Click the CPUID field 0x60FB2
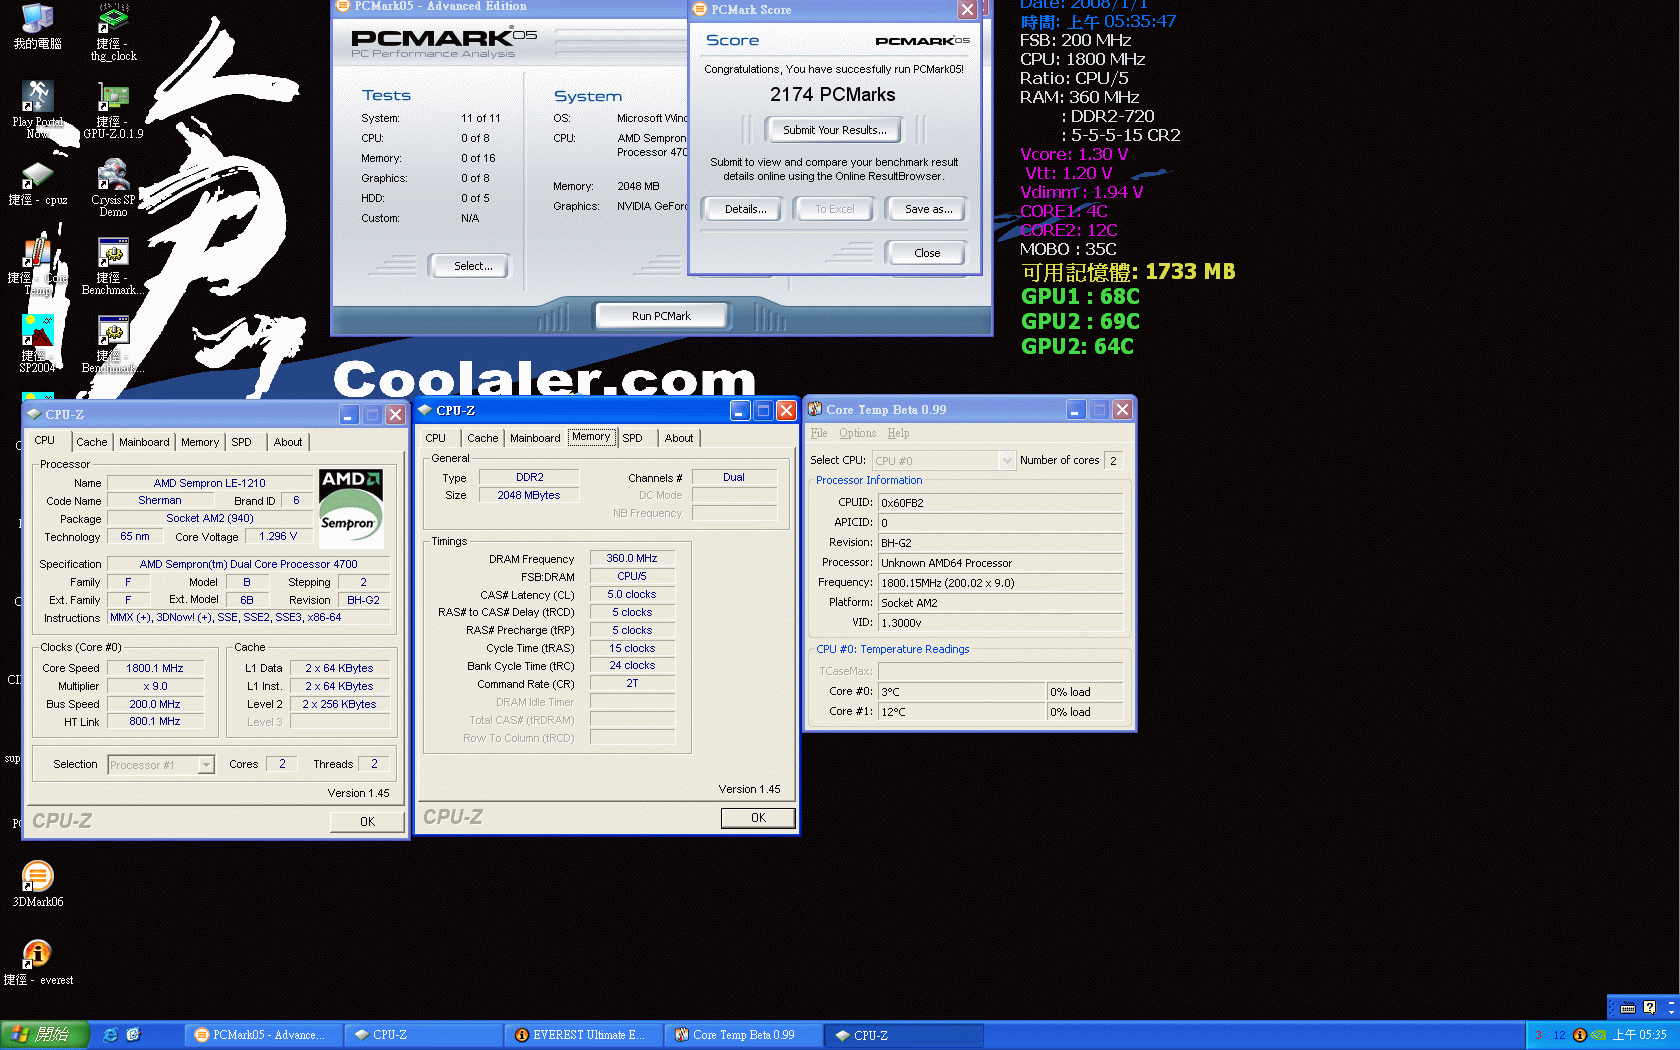Image resolution: width=1680 pixels, height=1050 pixels. [1000, 503]
